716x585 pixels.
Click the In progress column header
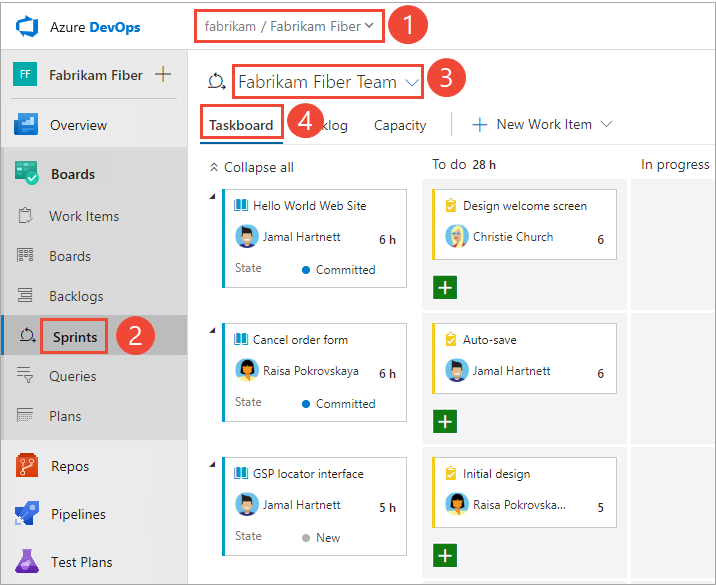(x=675, y=164)
